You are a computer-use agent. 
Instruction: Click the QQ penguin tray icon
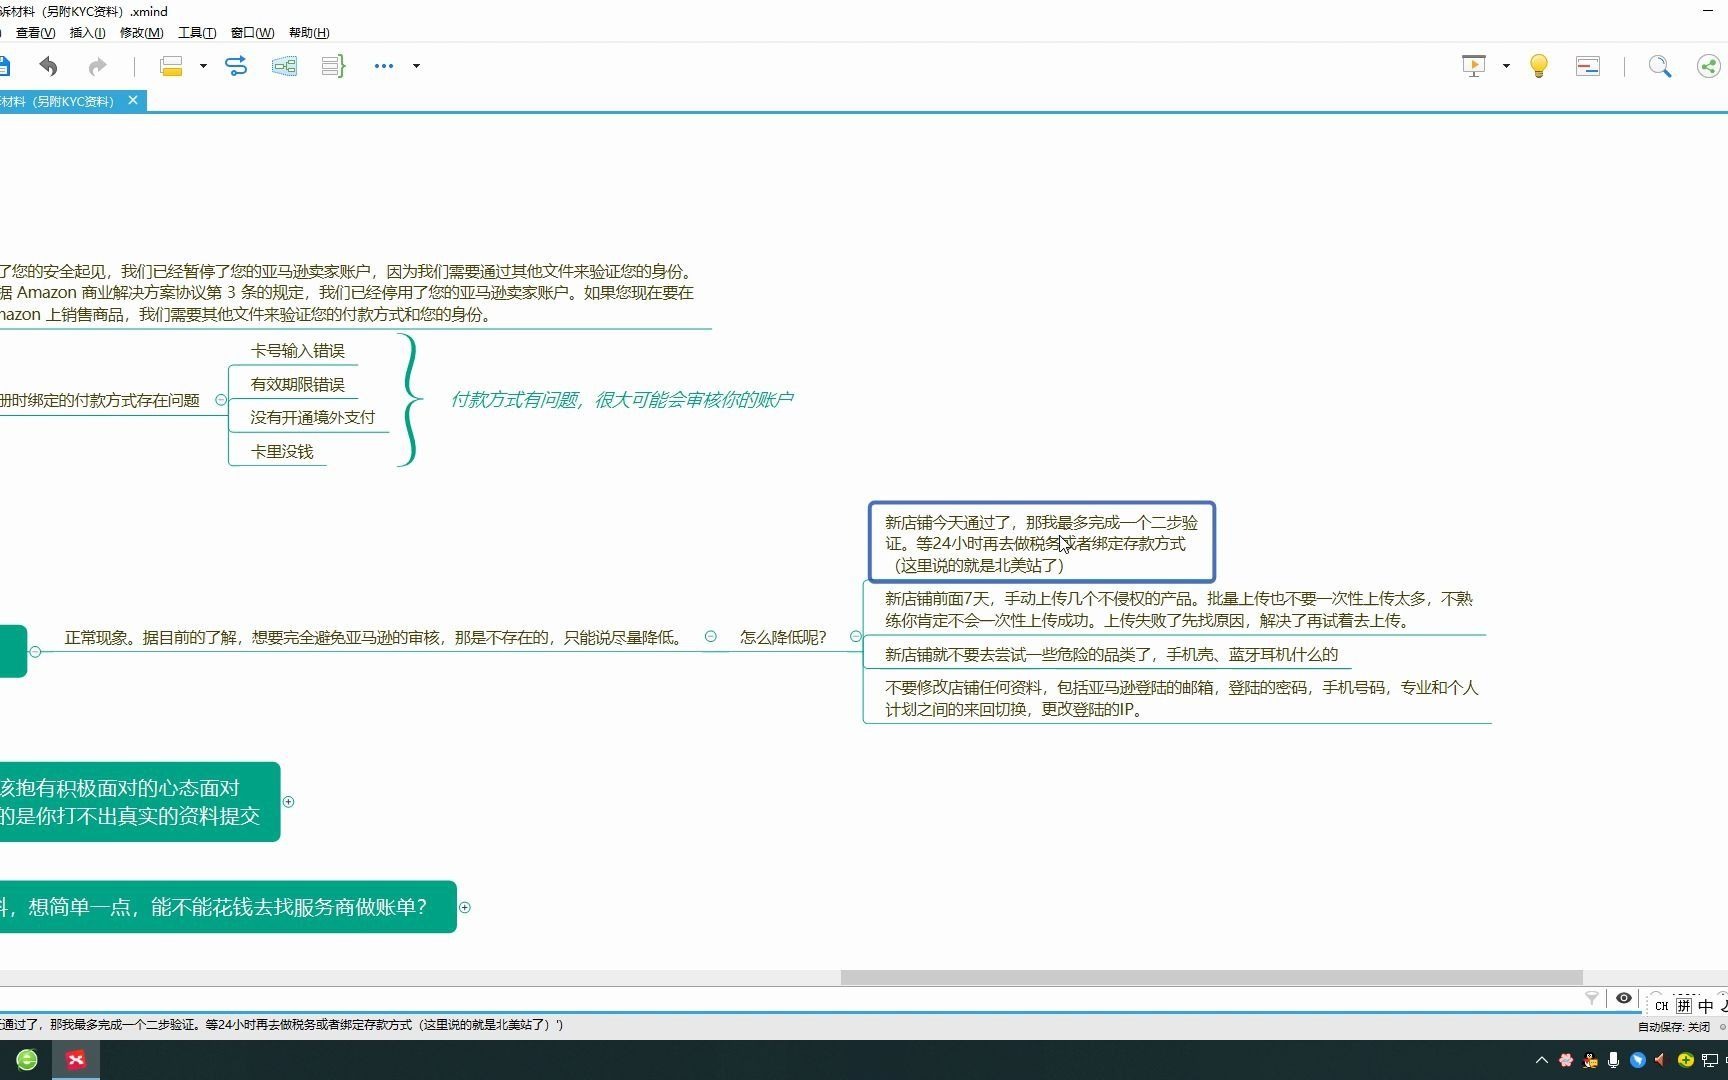click(1590, 1060)
